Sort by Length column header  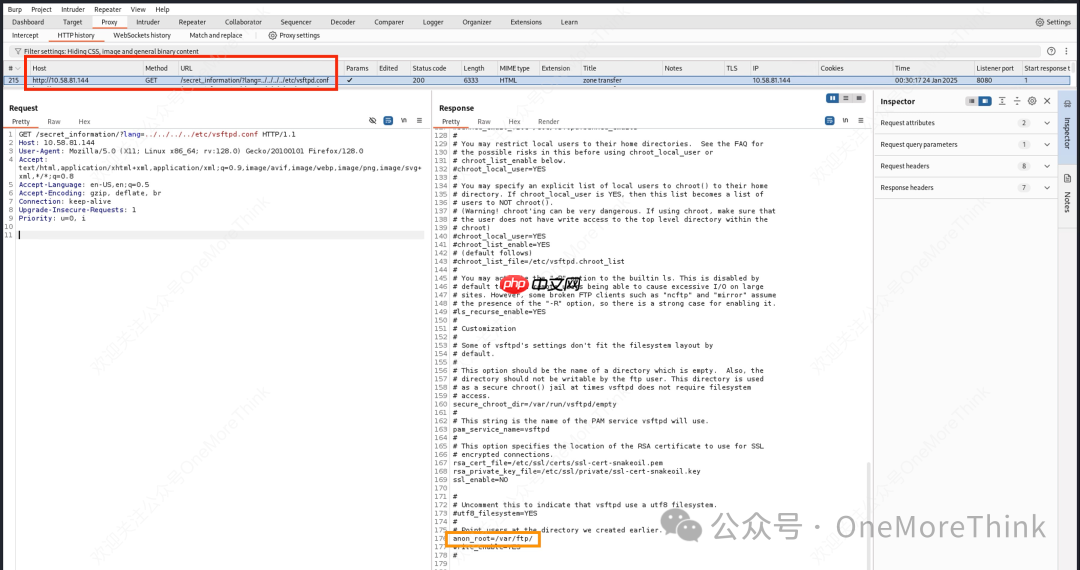click(x=474, y=68)
